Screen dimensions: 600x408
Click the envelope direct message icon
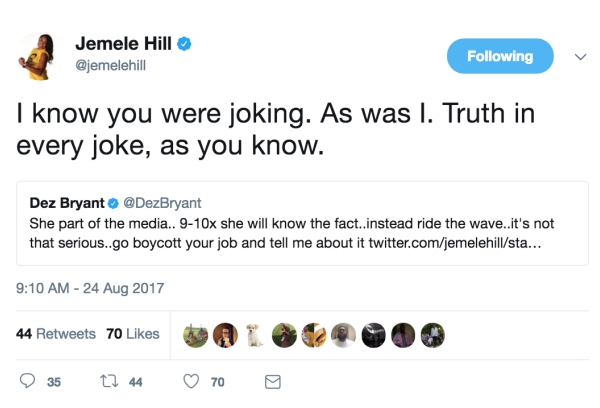click(271, 381)
